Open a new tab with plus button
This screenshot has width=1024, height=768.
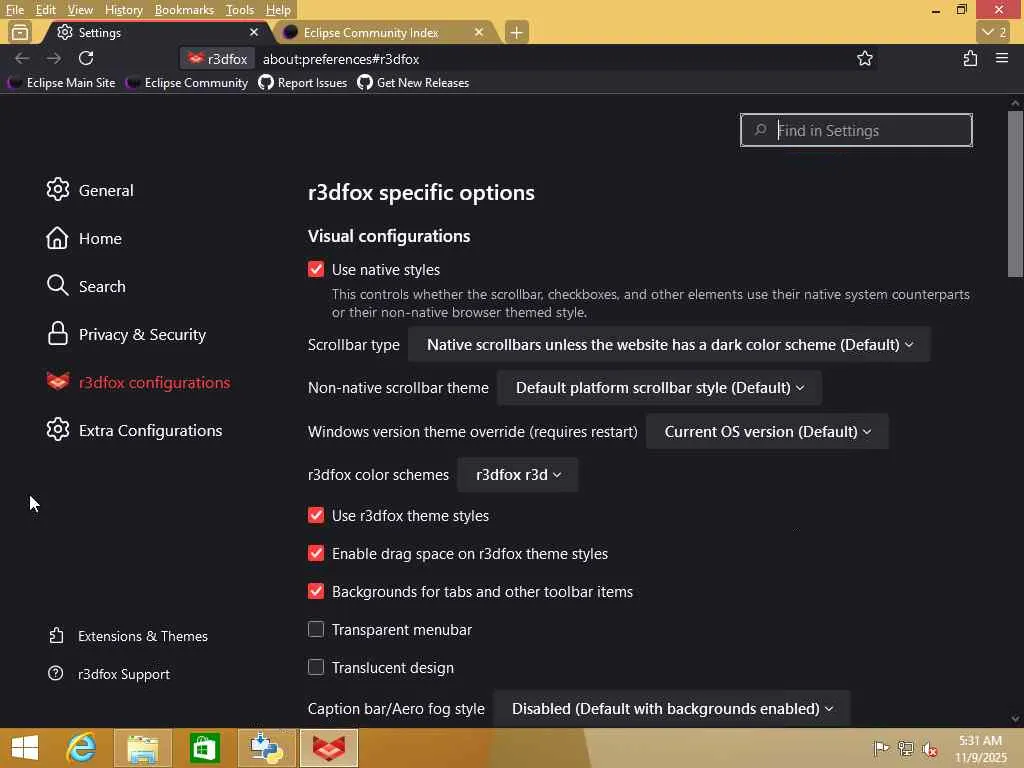516,32
